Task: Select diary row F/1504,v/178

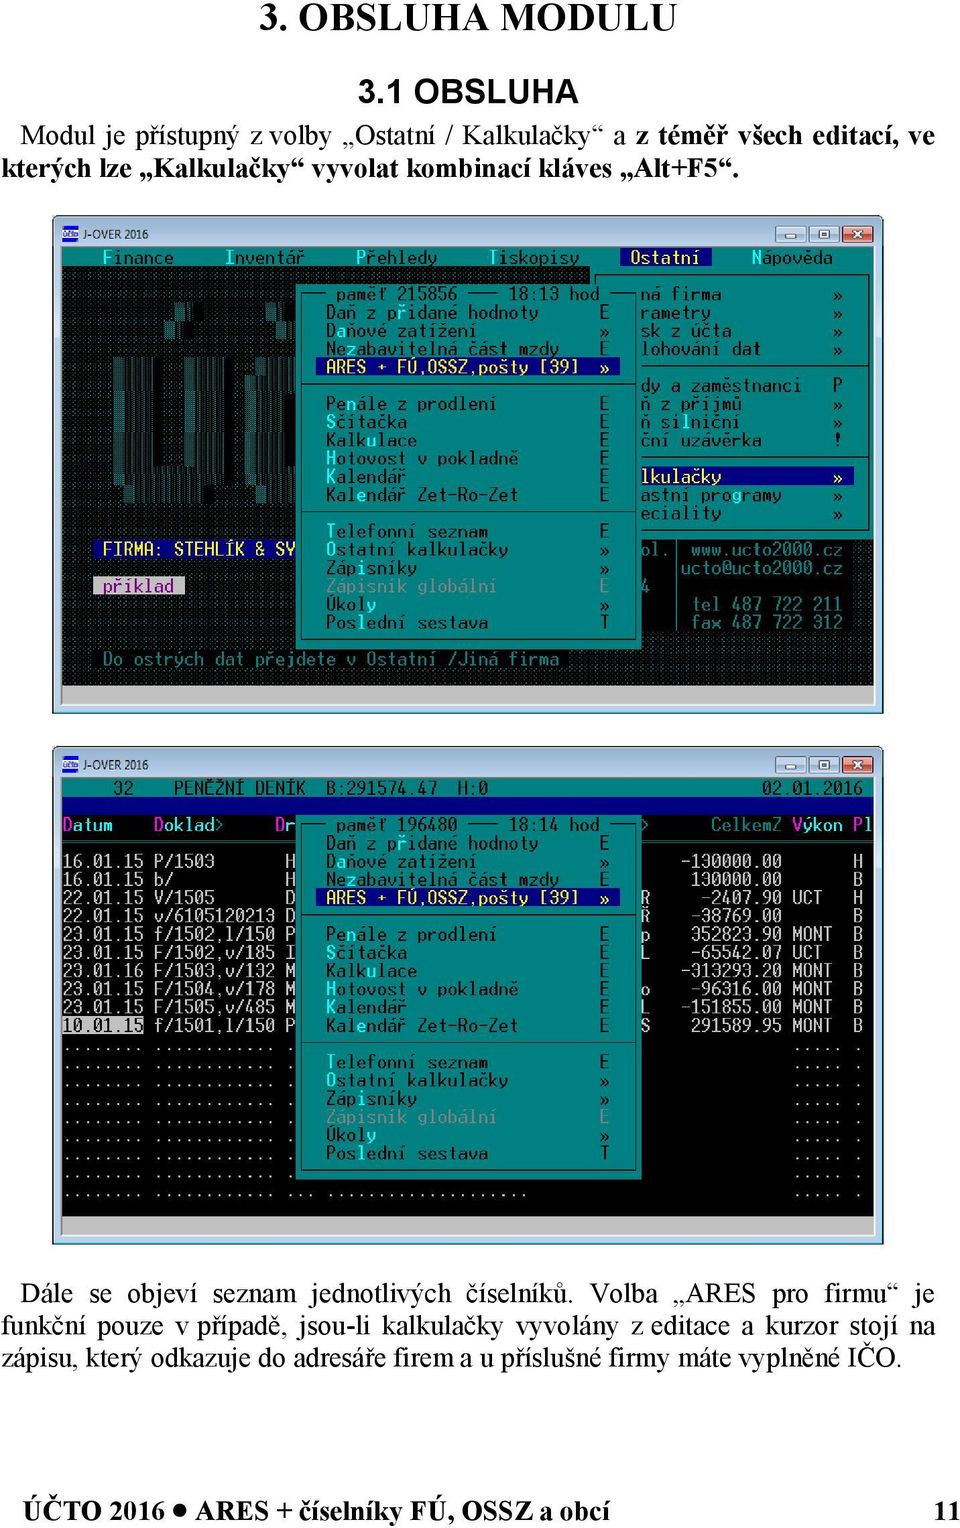Action: [x=214, y=989]
